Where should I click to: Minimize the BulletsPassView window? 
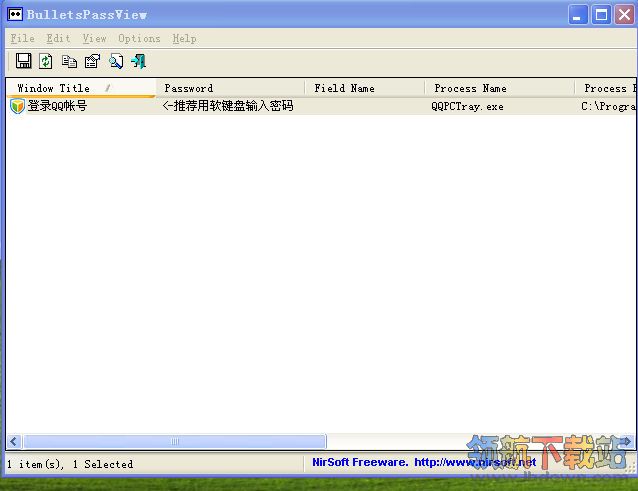578,15
